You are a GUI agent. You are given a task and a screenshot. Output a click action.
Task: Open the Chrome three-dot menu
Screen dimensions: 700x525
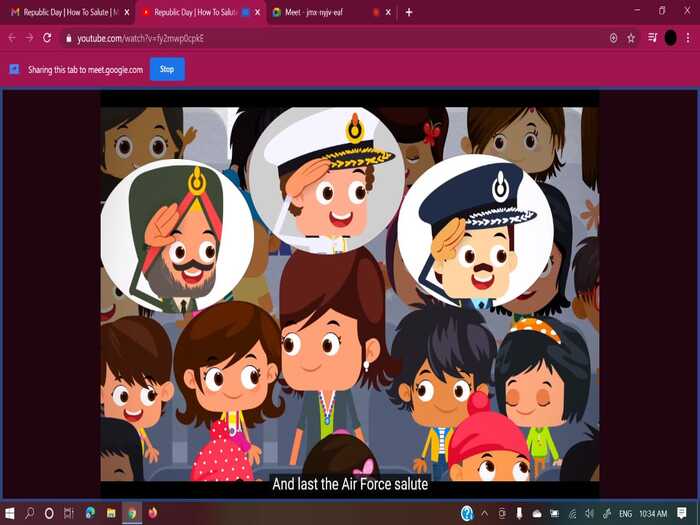(688, 38)
